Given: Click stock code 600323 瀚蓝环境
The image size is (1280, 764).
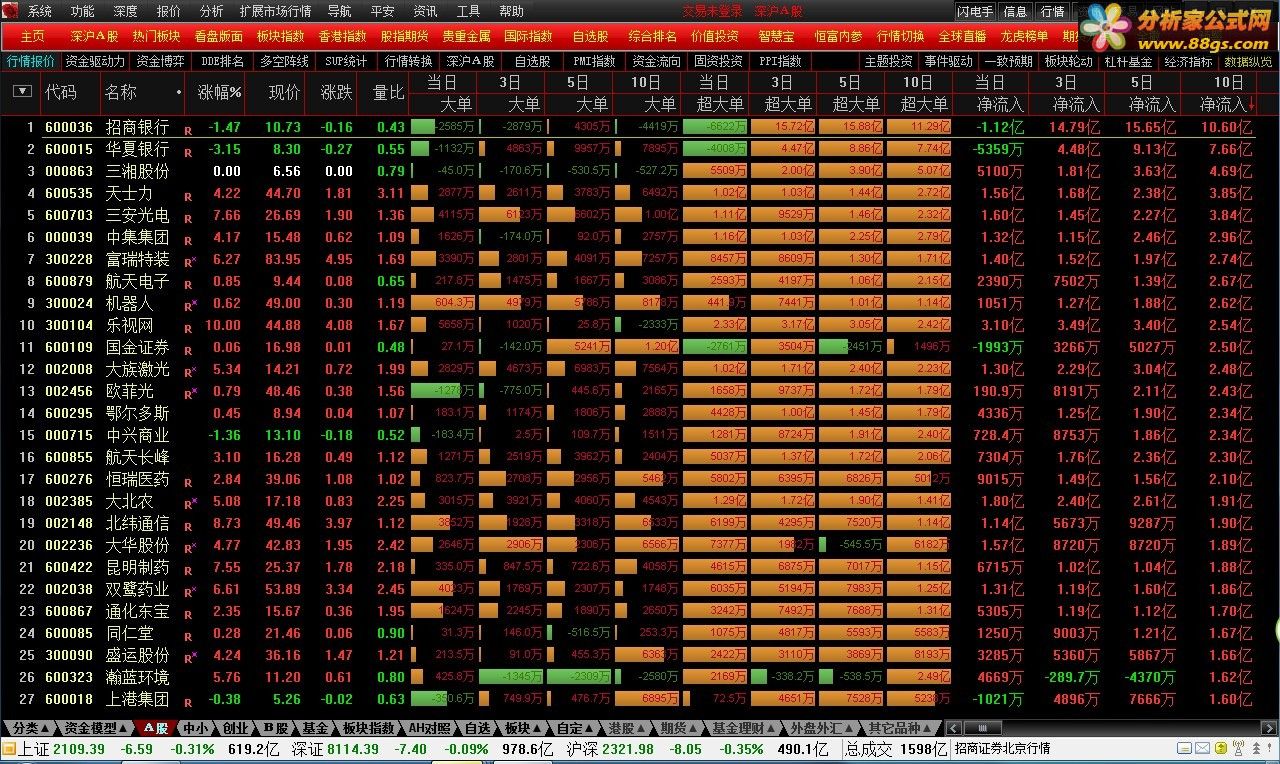Looking at the screenshot, I should click(x=69, y=677).
